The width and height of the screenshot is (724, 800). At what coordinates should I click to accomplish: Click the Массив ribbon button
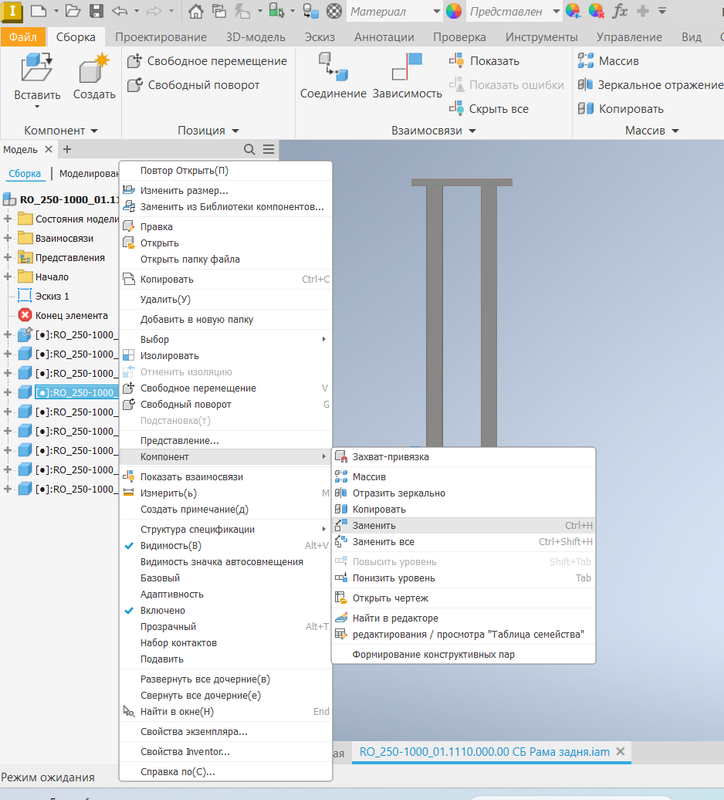pos(608,61)
